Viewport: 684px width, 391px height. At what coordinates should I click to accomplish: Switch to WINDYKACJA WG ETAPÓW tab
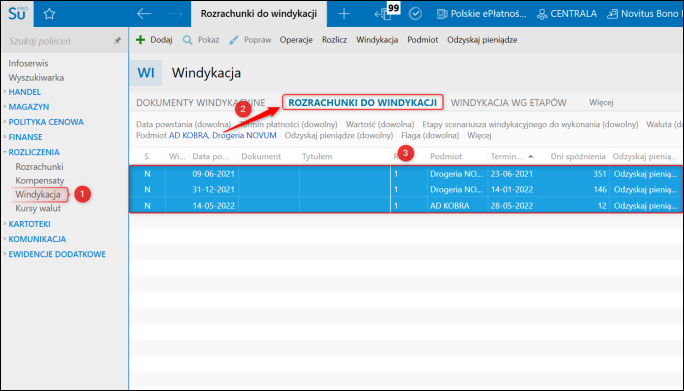(508, 103)
